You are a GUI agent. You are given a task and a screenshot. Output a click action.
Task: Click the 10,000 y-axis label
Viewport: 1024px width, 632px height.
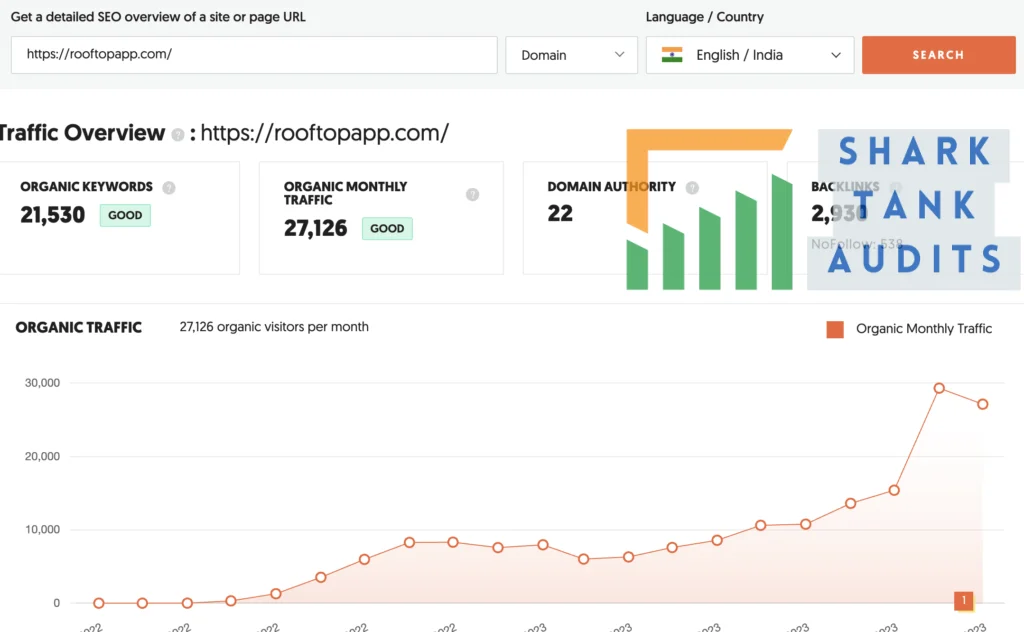point(42,529)
